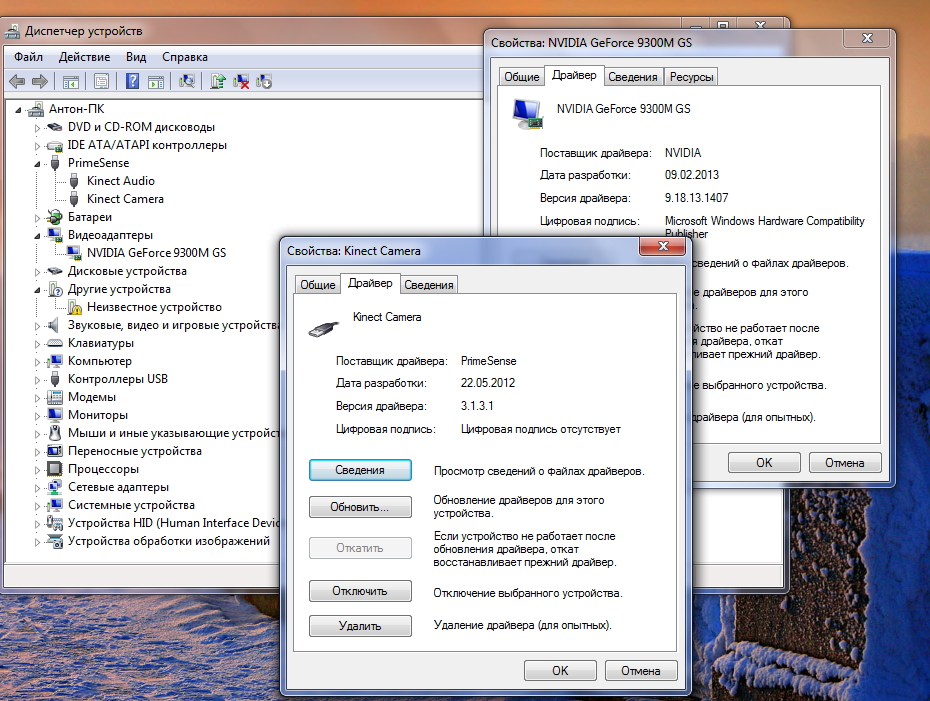Open the Вид menu
The height and width of the screenshot is (701, 930).
136,57
